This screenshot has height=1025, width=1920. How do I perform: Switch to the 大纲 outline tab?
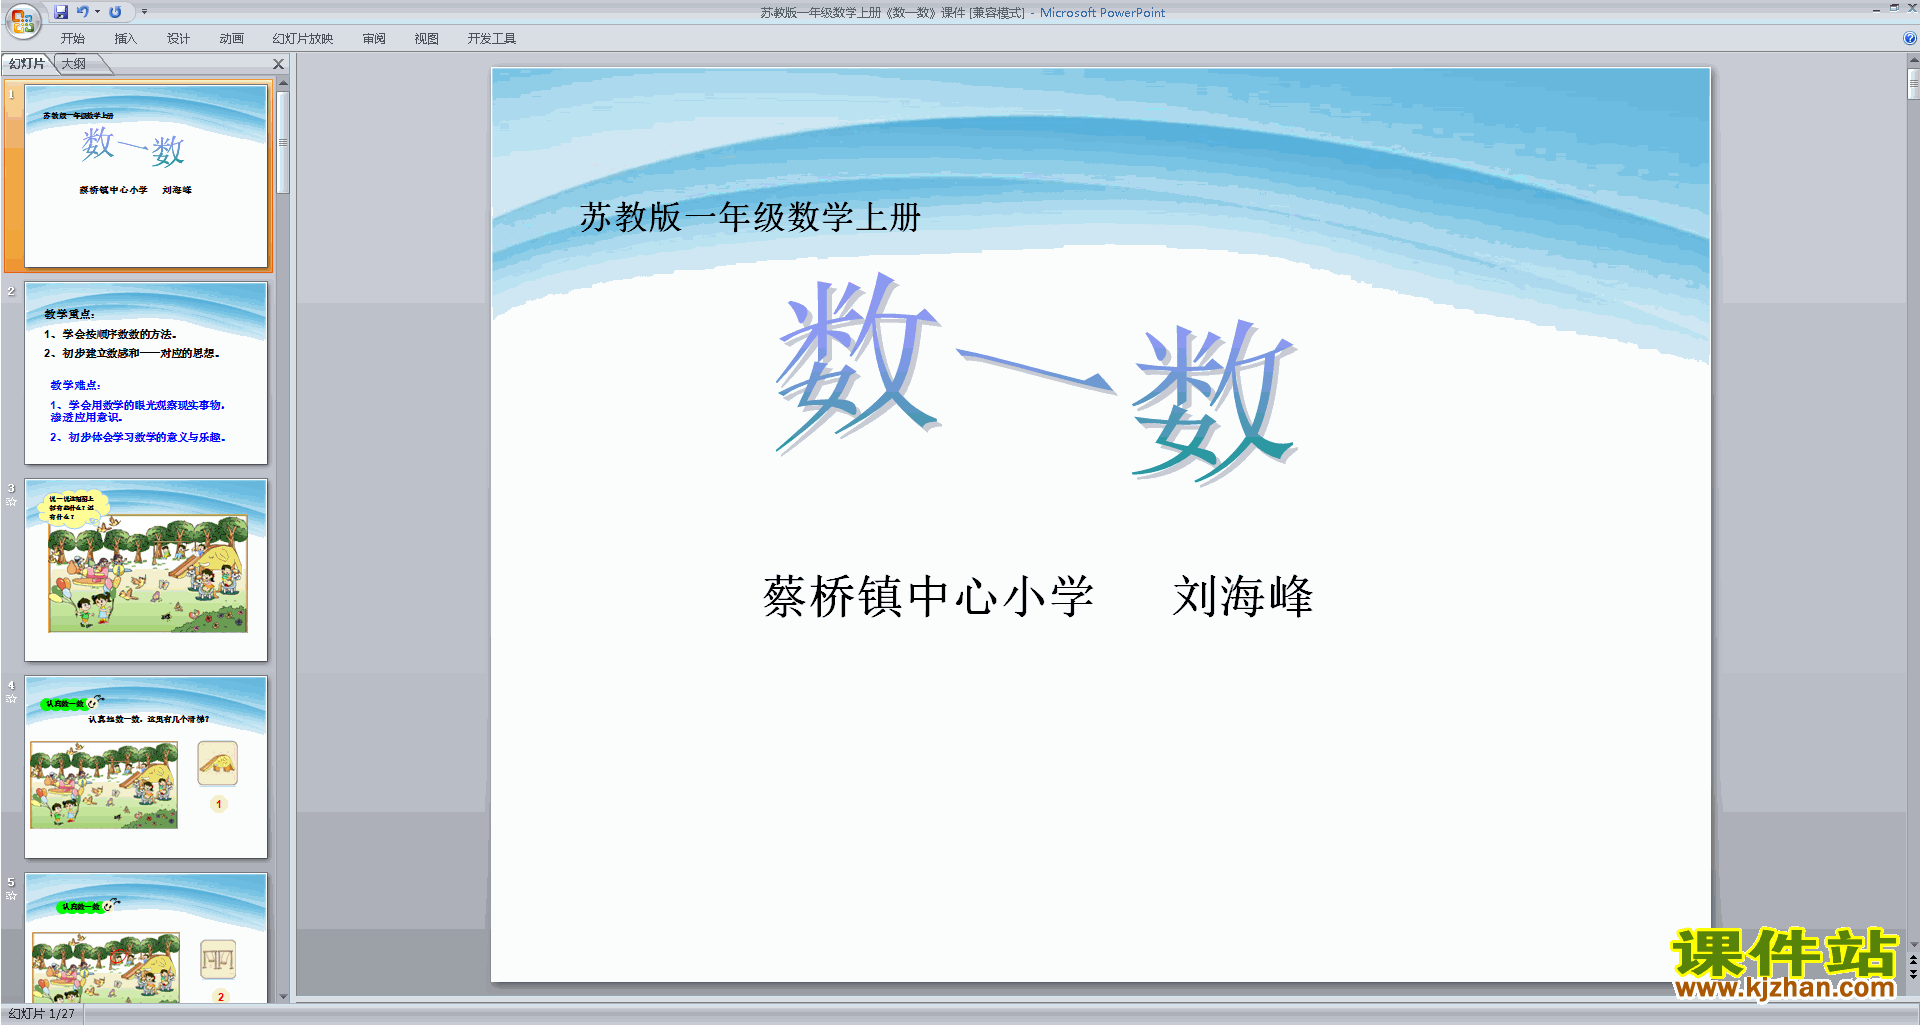[75, 64]
